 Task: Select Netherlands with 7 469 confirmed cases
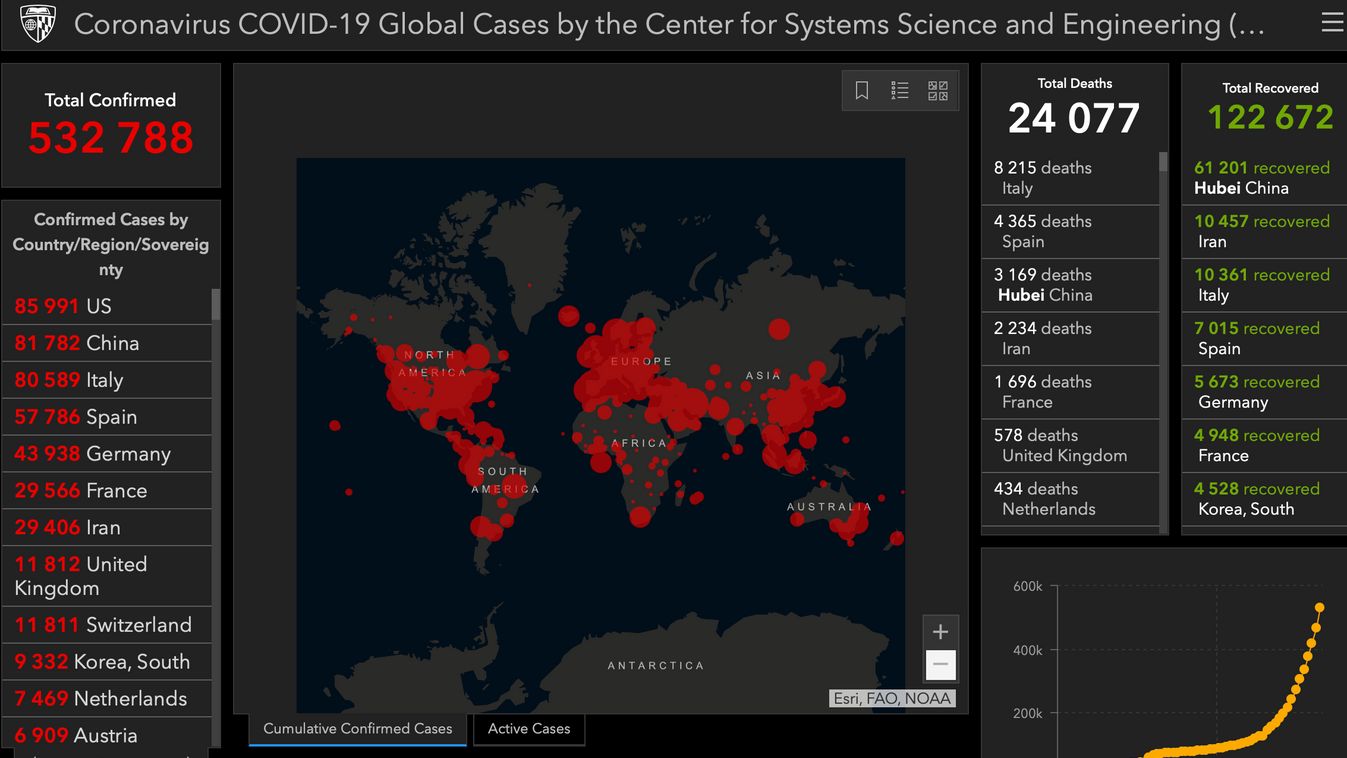tap(107, 699)
